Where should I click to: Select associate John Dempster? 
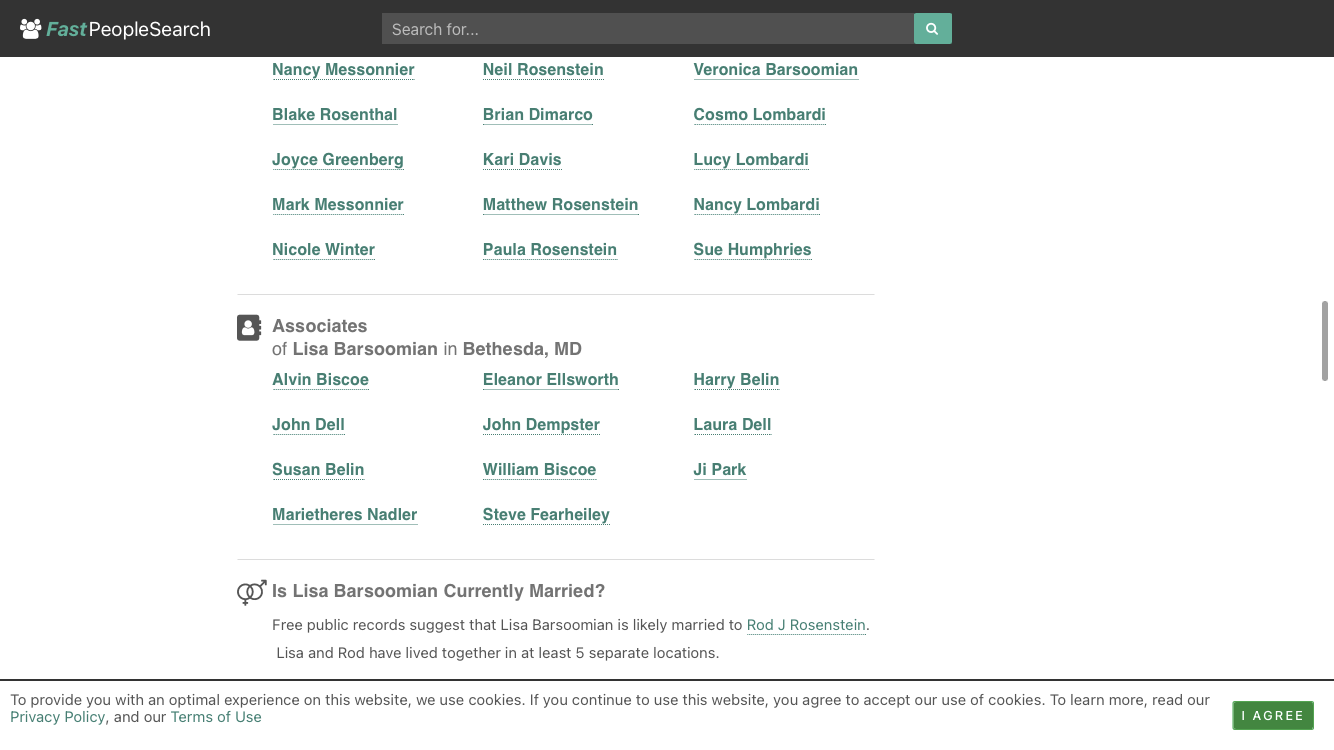(x=541, y=424)
